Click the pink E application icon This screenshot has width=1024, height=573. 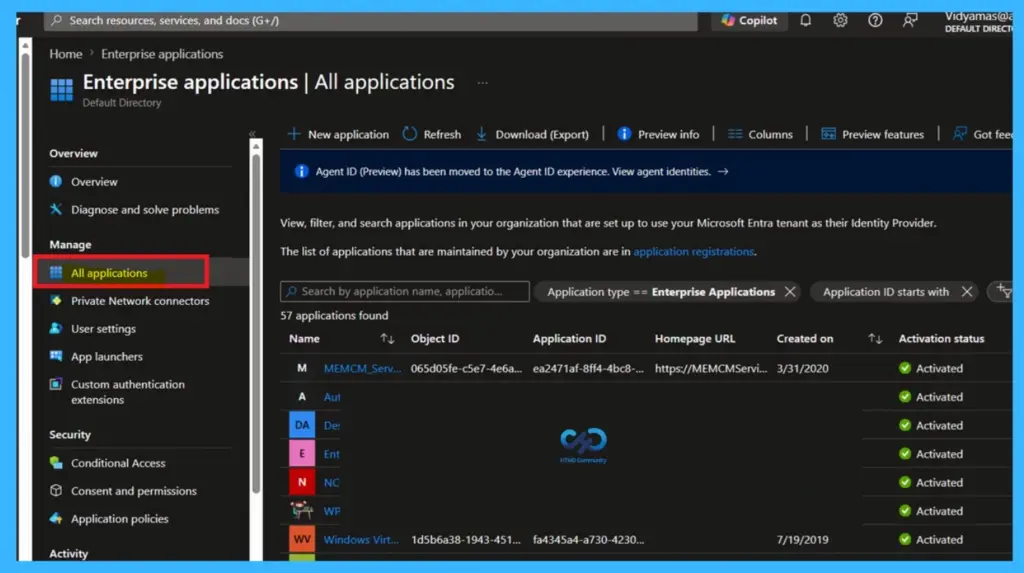302,453
